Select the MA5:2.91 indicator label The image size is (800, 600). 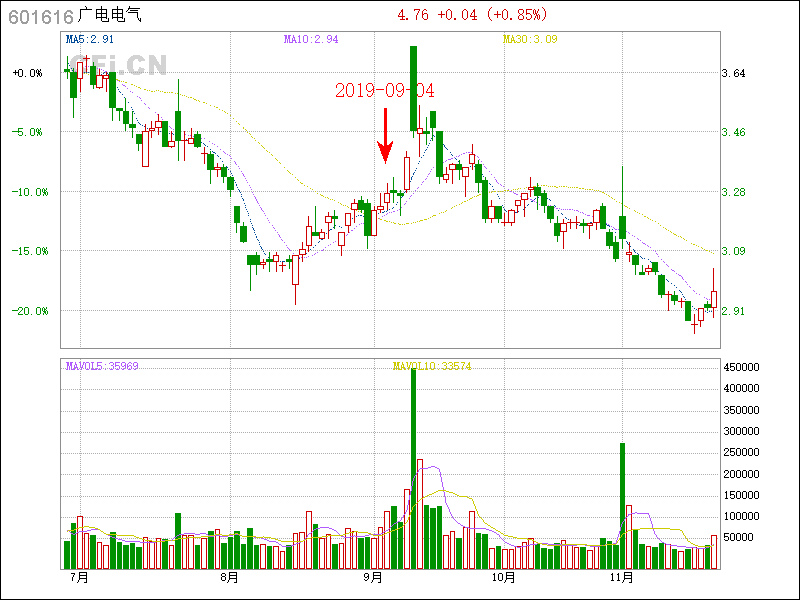89,40
